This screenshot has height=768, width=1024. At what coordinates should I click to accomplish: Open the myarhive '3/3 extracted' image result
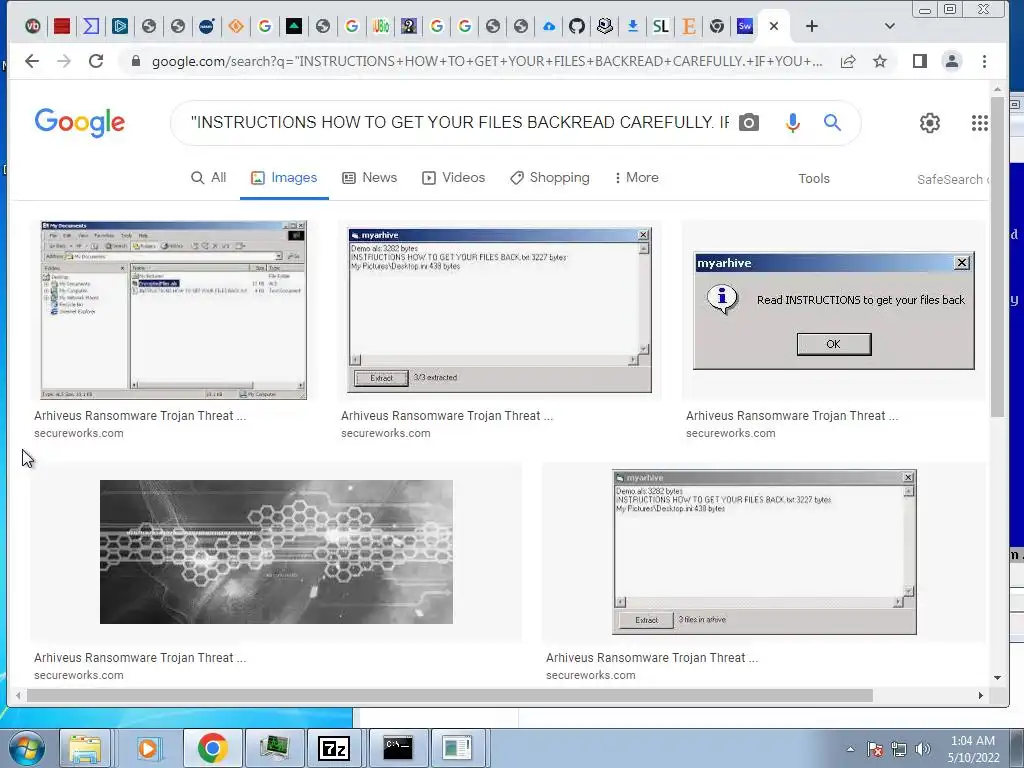coord(500,310)
